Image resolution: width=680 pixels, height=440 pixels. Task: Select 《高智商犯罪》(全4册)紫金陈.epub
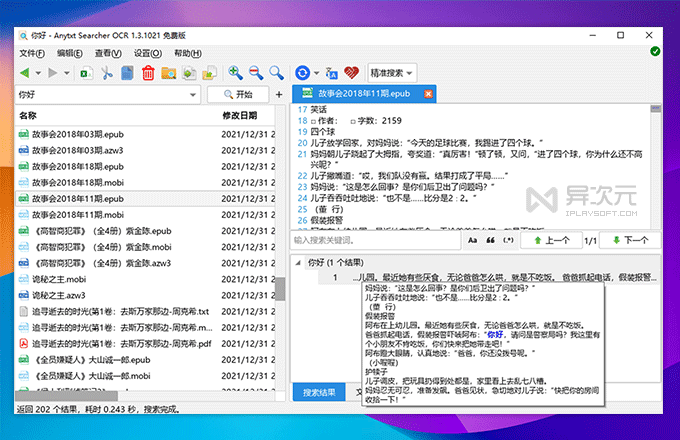click(145, 231)
